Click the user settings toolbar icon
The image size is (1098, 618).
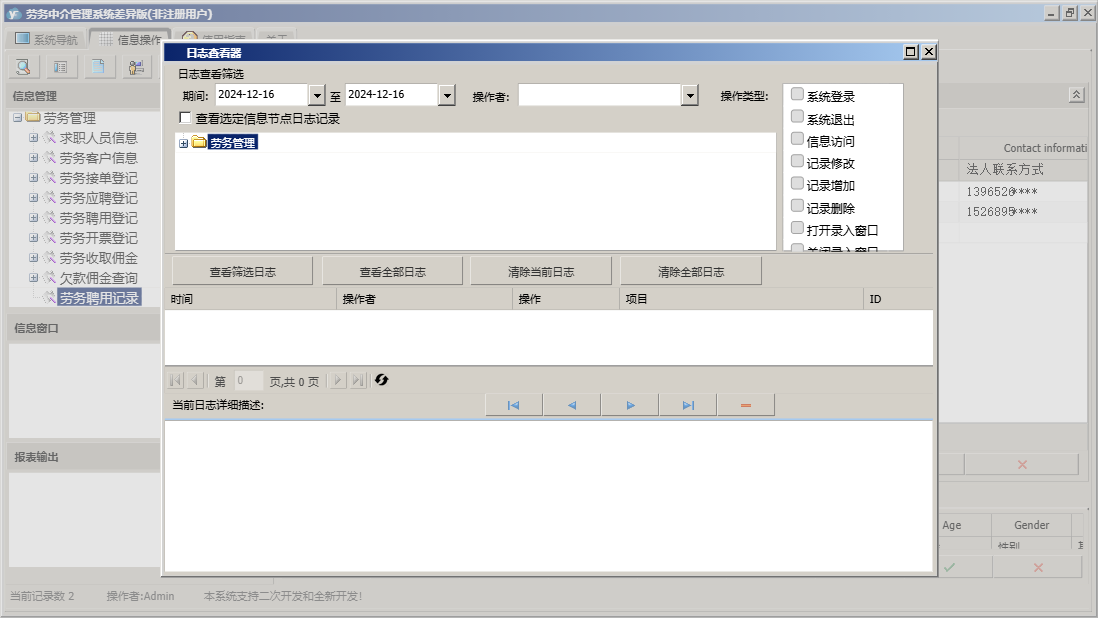[x=136, y=67]
